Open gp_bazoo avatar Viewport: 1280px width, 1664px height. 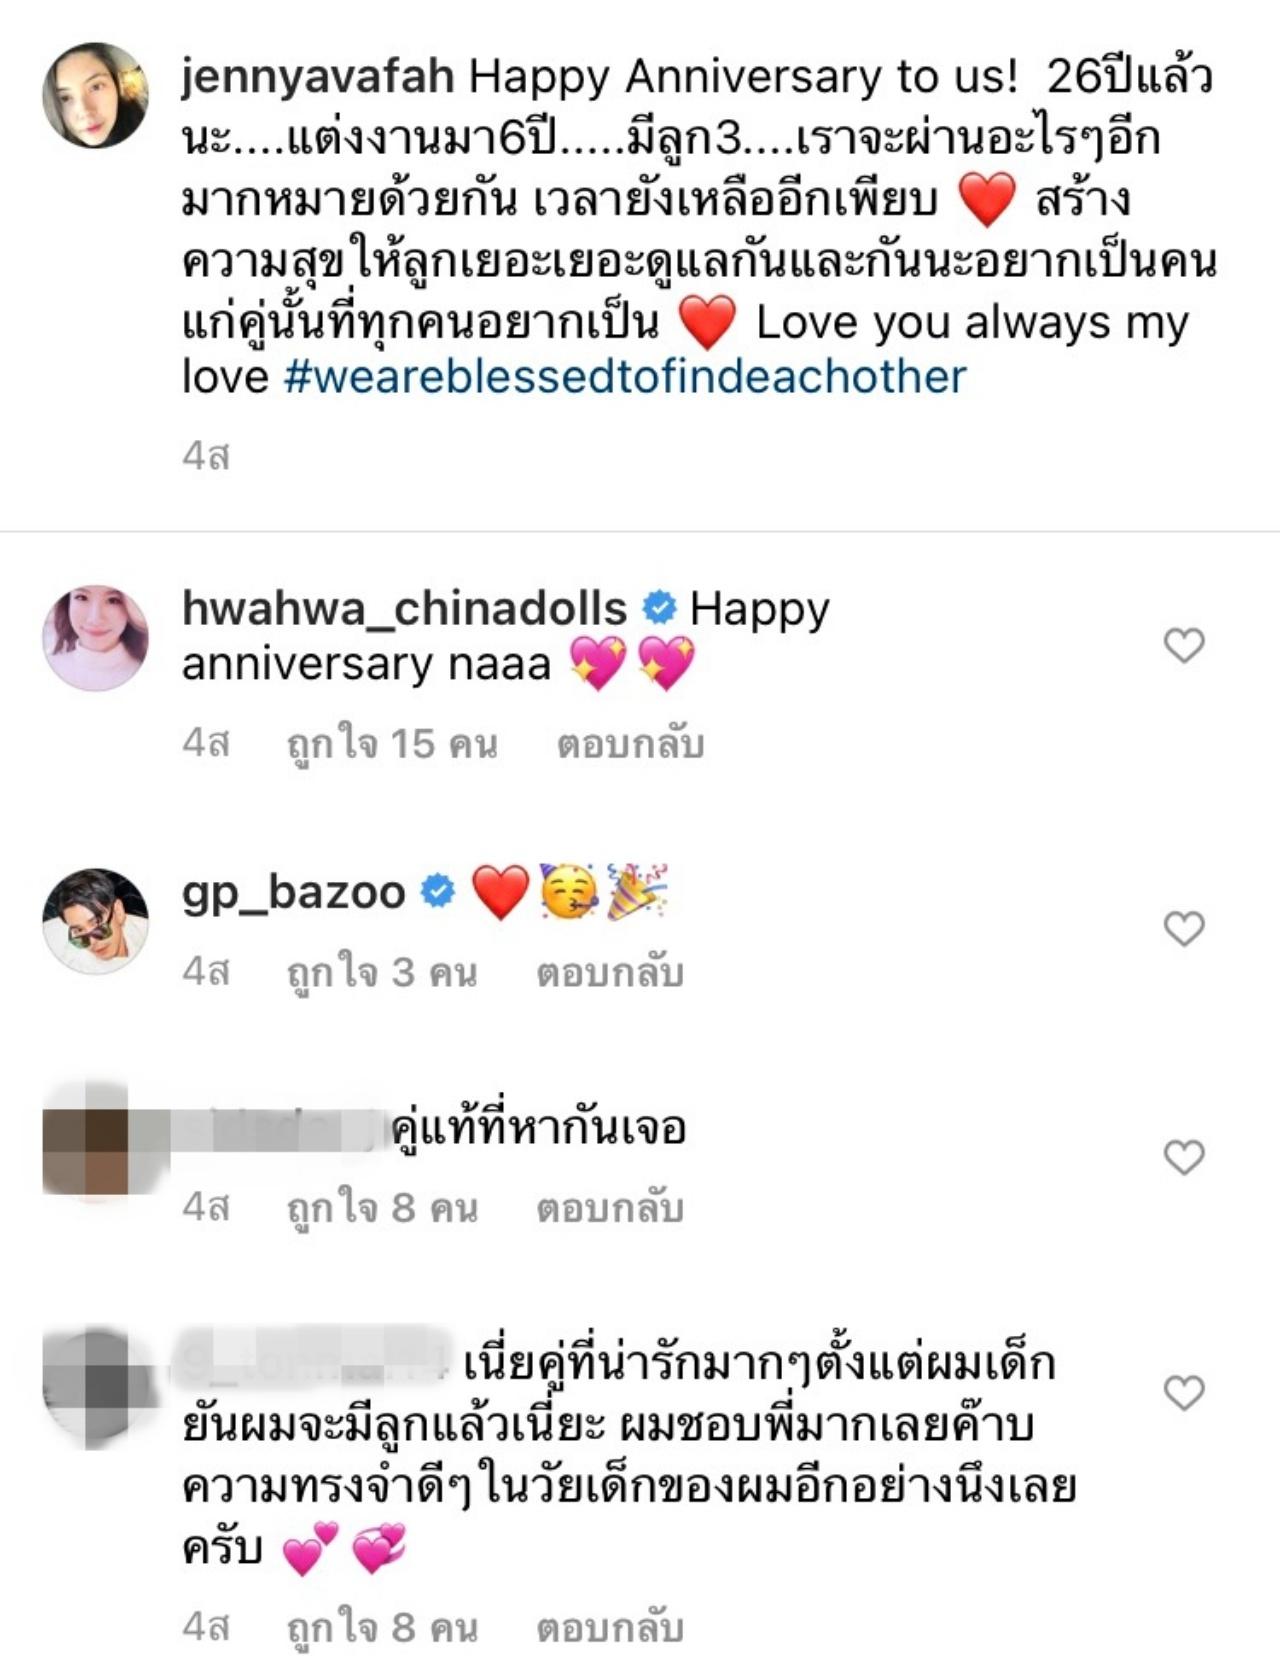pyautogui.click(x=95, y=921)
